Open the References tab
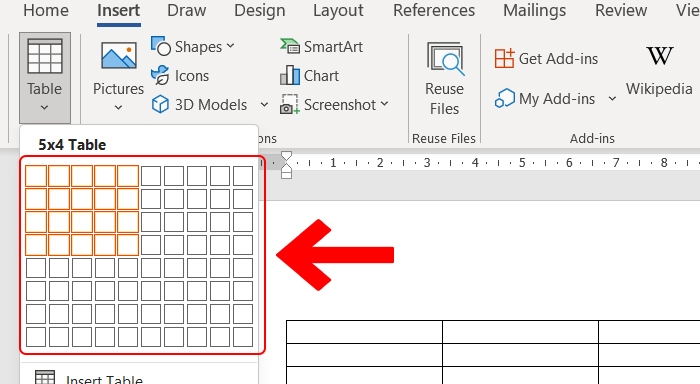Viewport: 700px width, 384px height. pyautogui.click(x=434, y=10)
